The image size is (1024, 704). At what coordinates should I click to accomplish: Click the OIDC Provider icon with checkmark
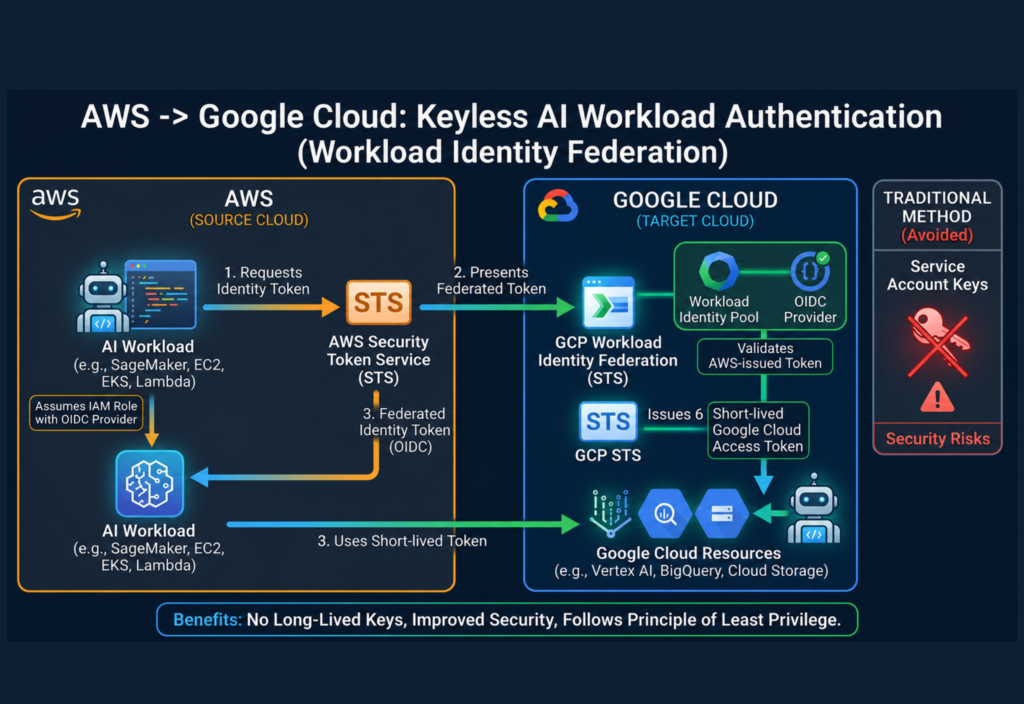pyautogui.click(x=810, y=270)
